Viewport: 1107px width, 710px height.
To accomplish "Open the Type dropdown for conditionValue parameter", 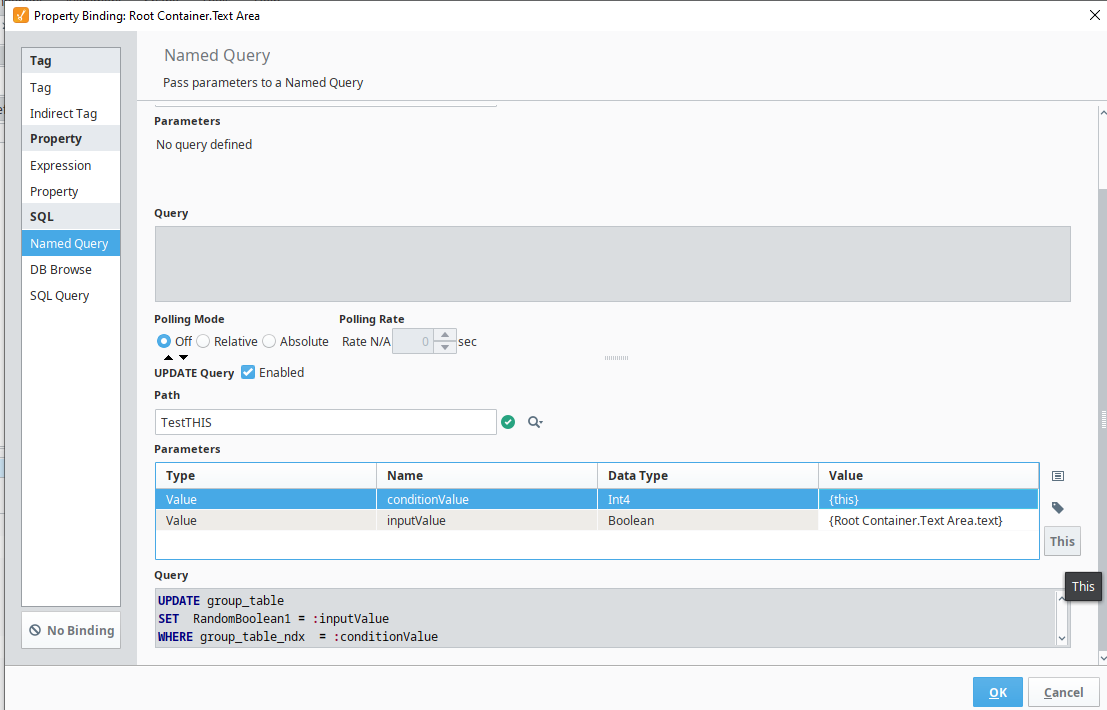I will point(265,499).
